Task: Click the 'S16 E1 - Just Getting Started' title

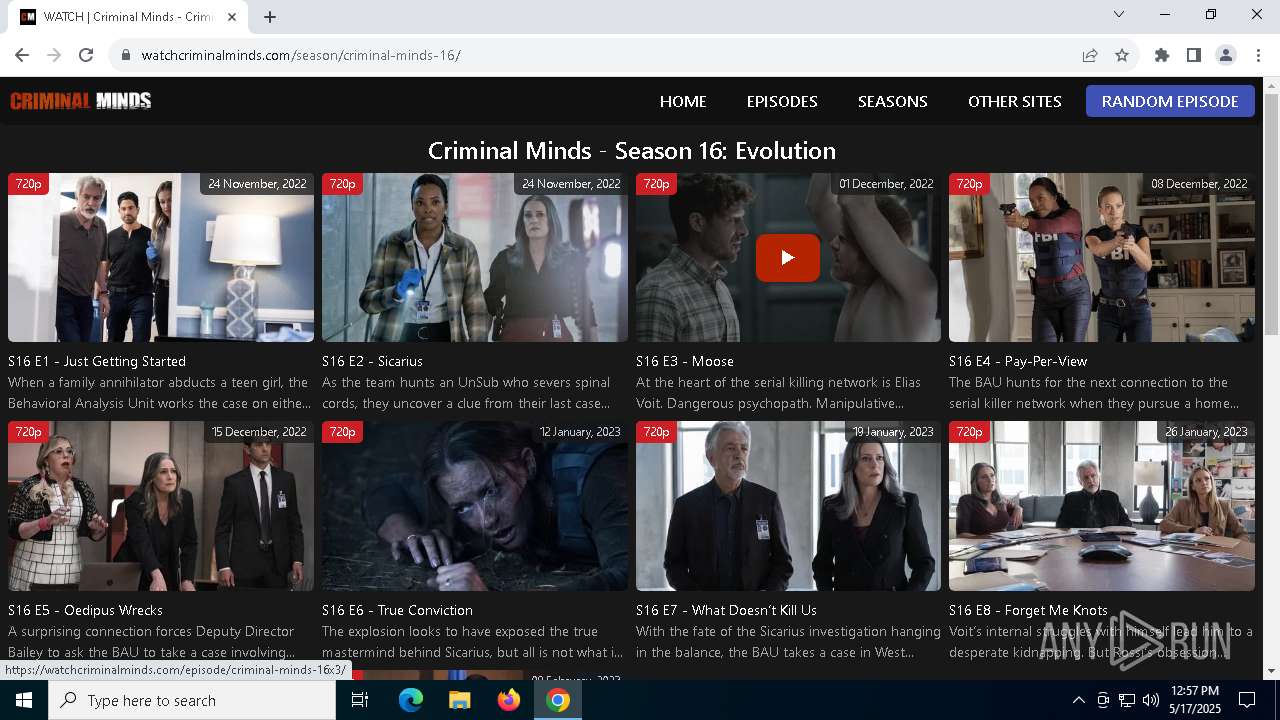Action: pyautogui.click(x=97, y=361)
